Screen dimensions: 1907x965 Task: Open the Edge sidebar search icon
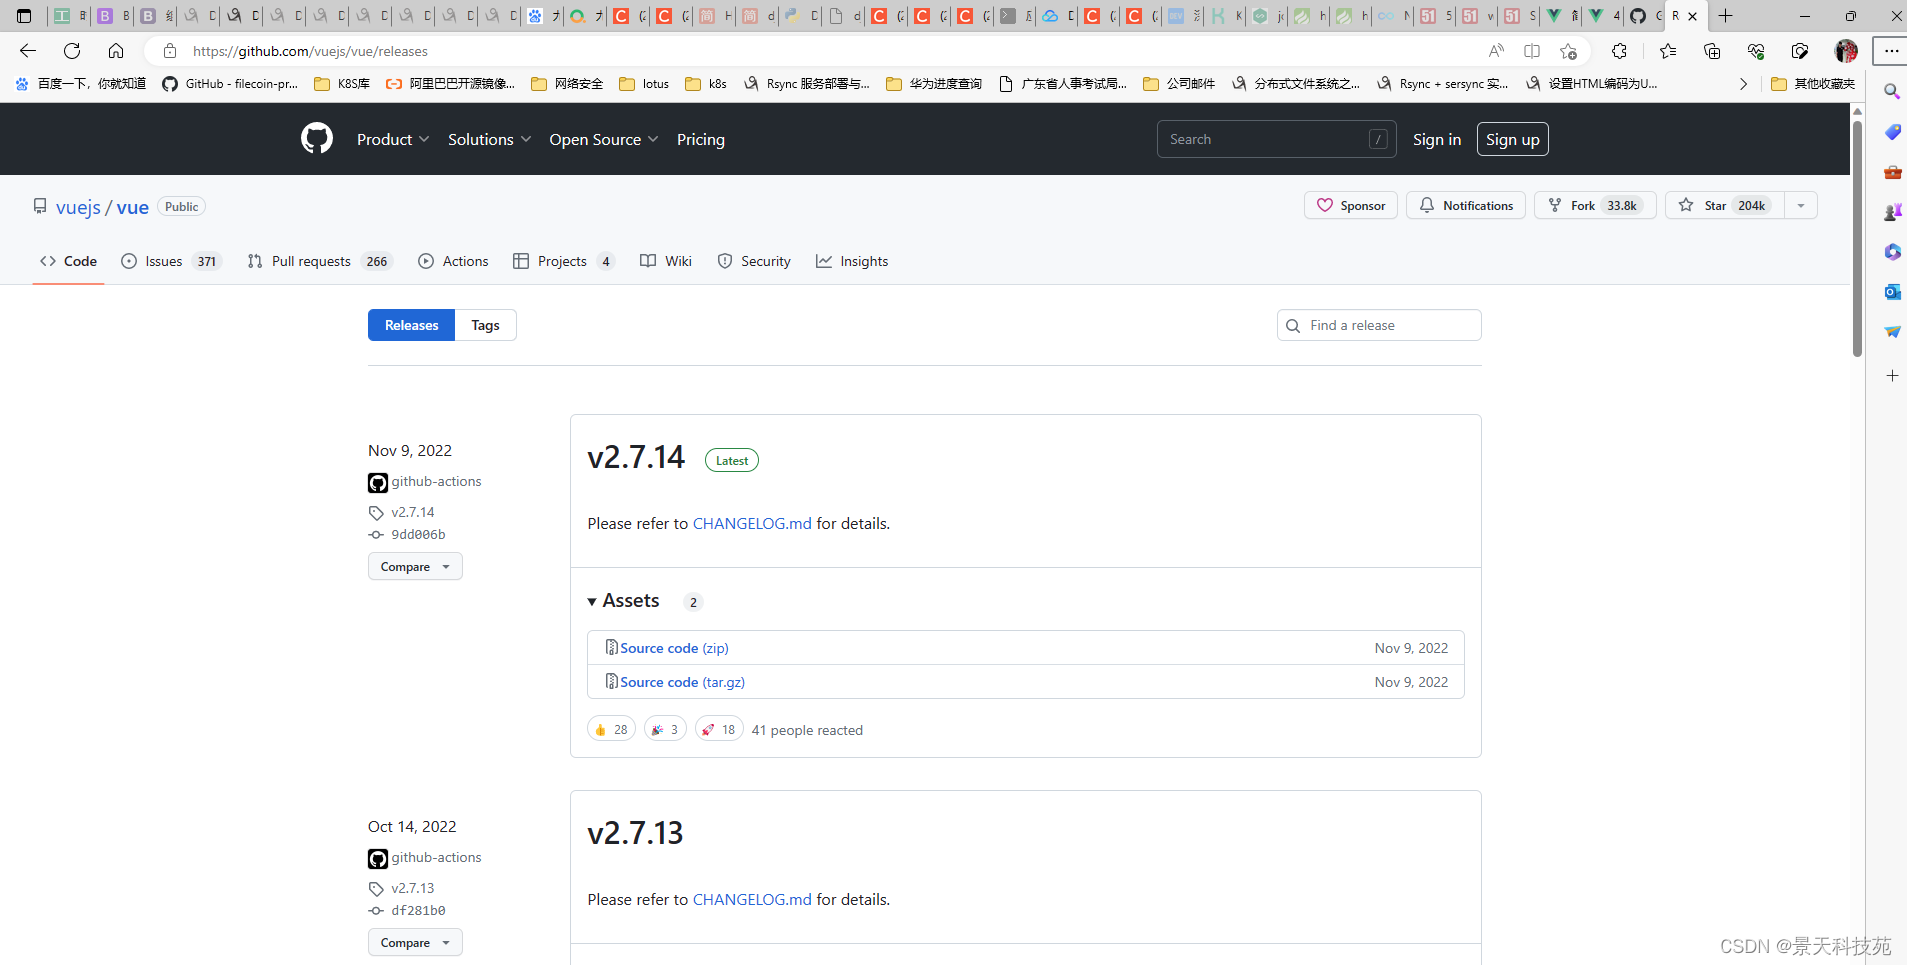(x=1892, y=92)
